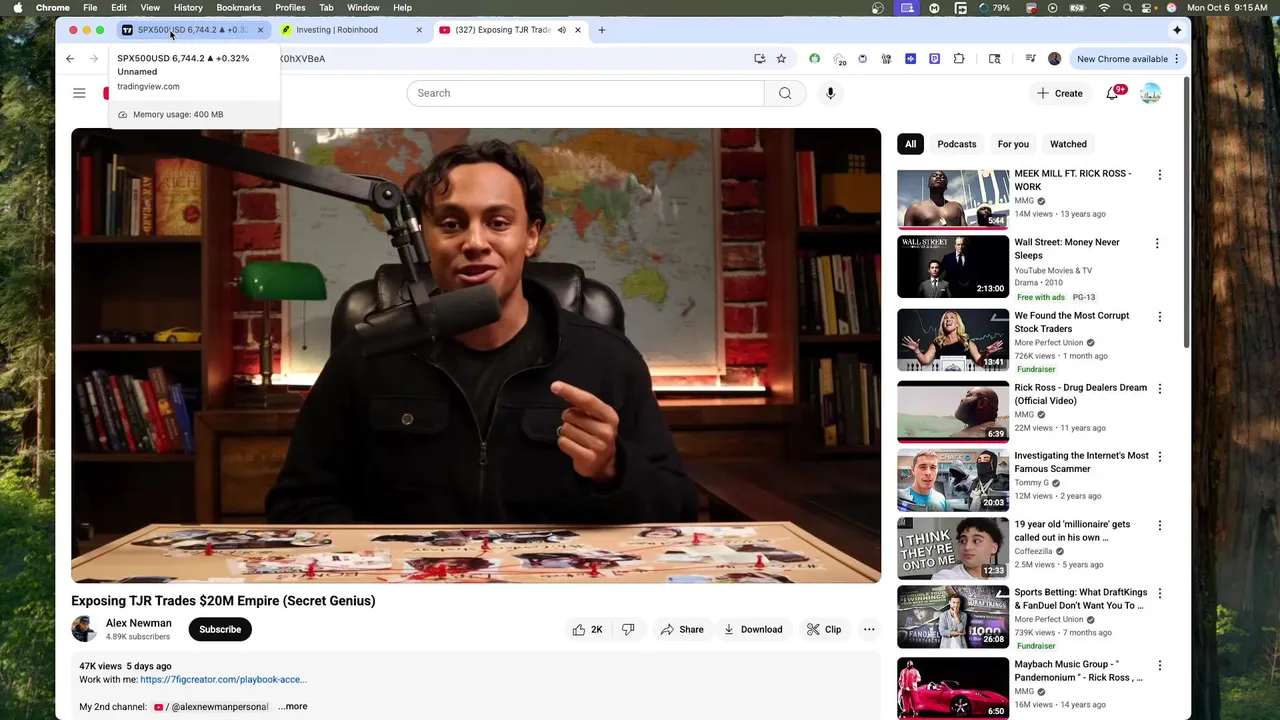Select the Watched filter chip

[x=1068, y=144]
